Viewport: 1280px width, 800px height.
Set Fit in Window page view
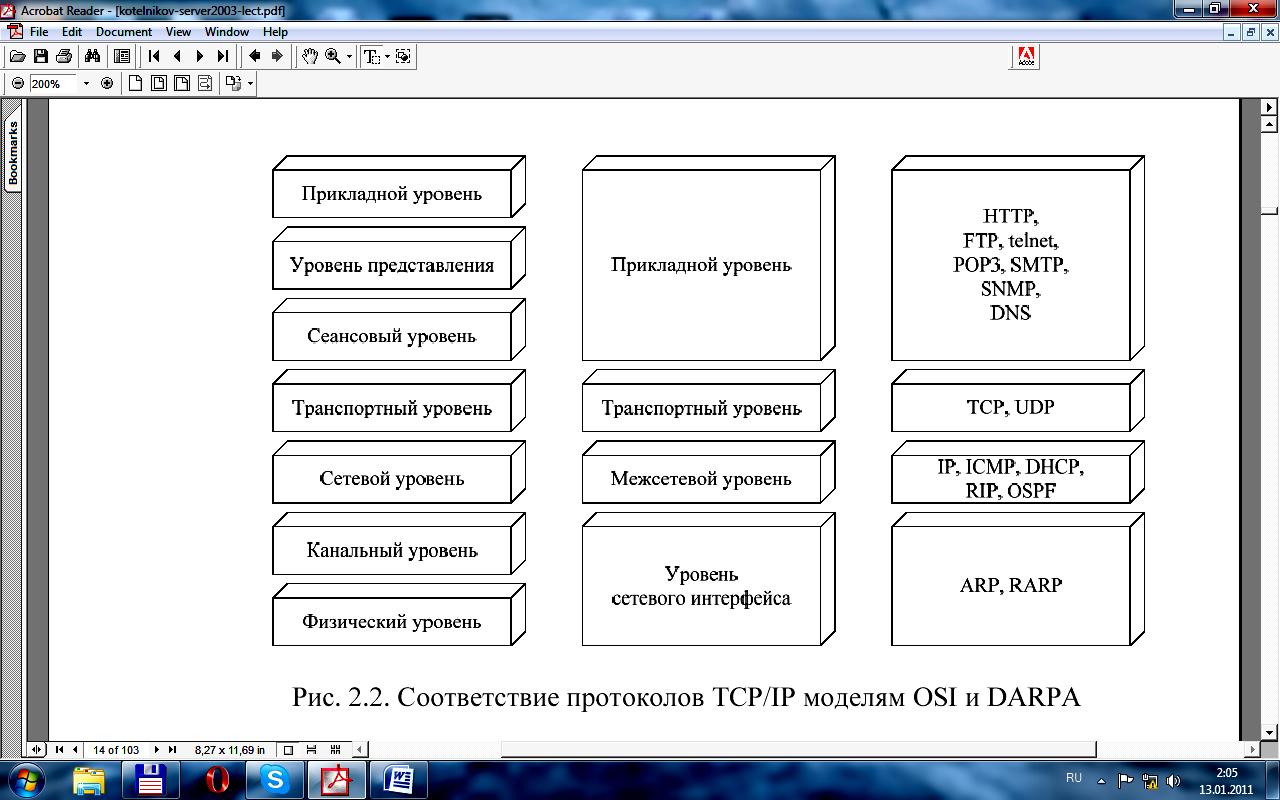158,84
